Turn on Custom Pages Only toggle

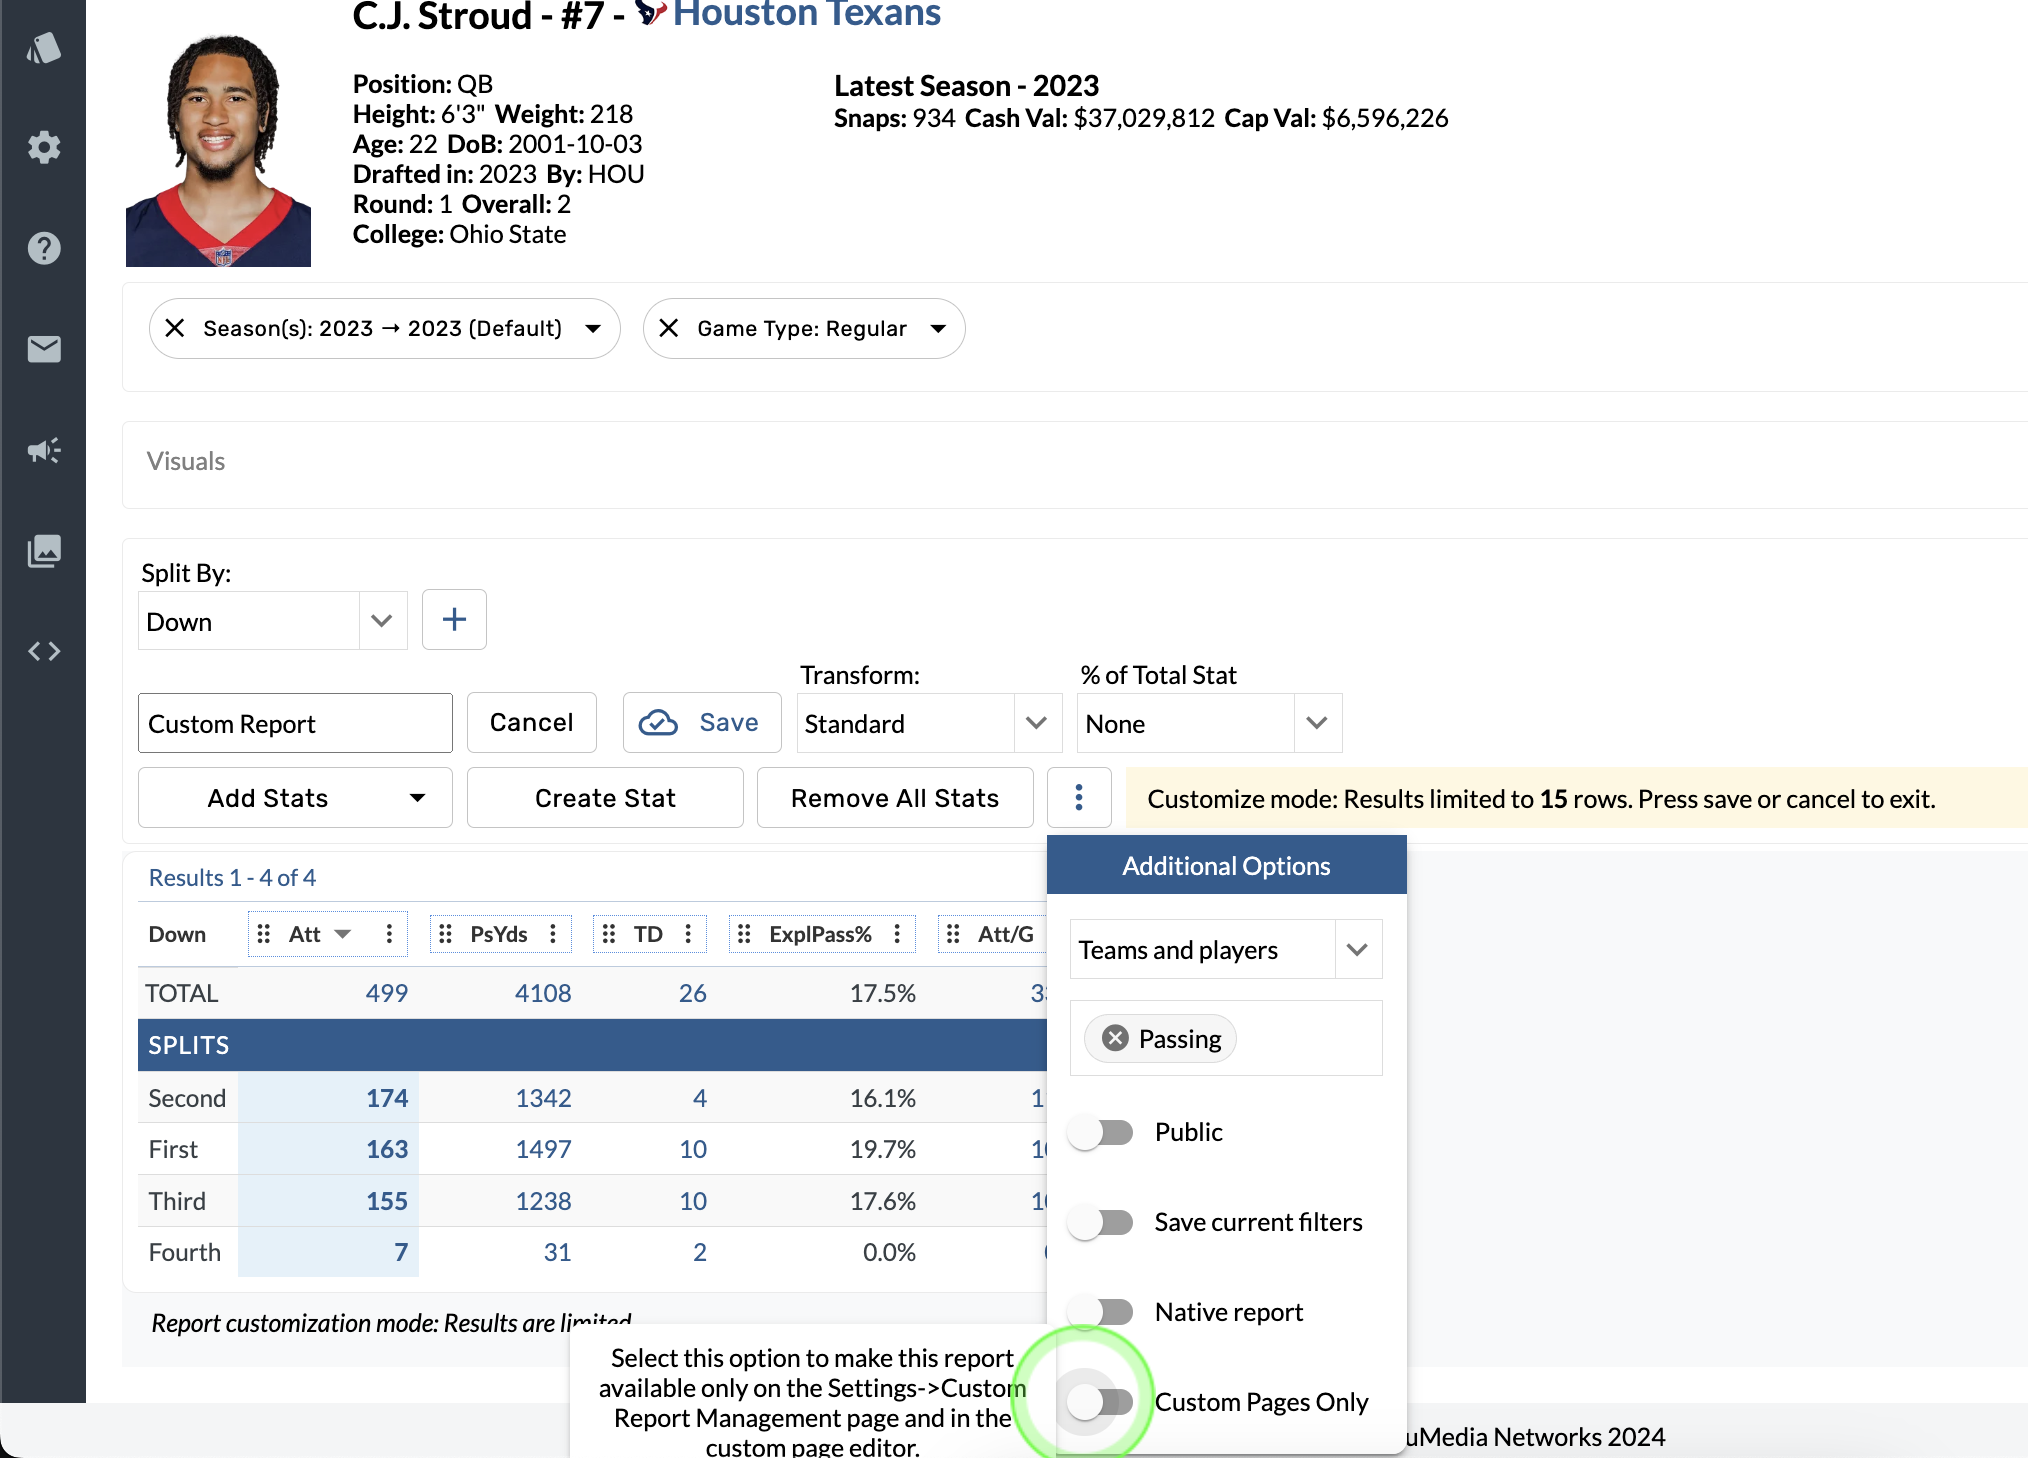1100,1402
